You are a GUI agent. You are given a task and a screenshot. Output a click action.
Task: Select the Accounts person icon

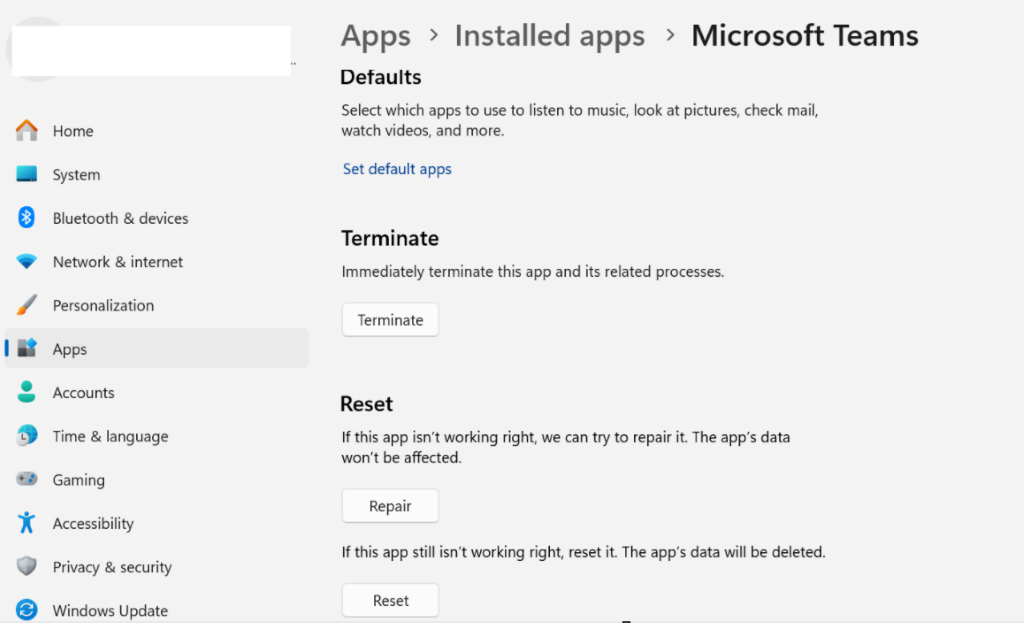tap(27, 393)
